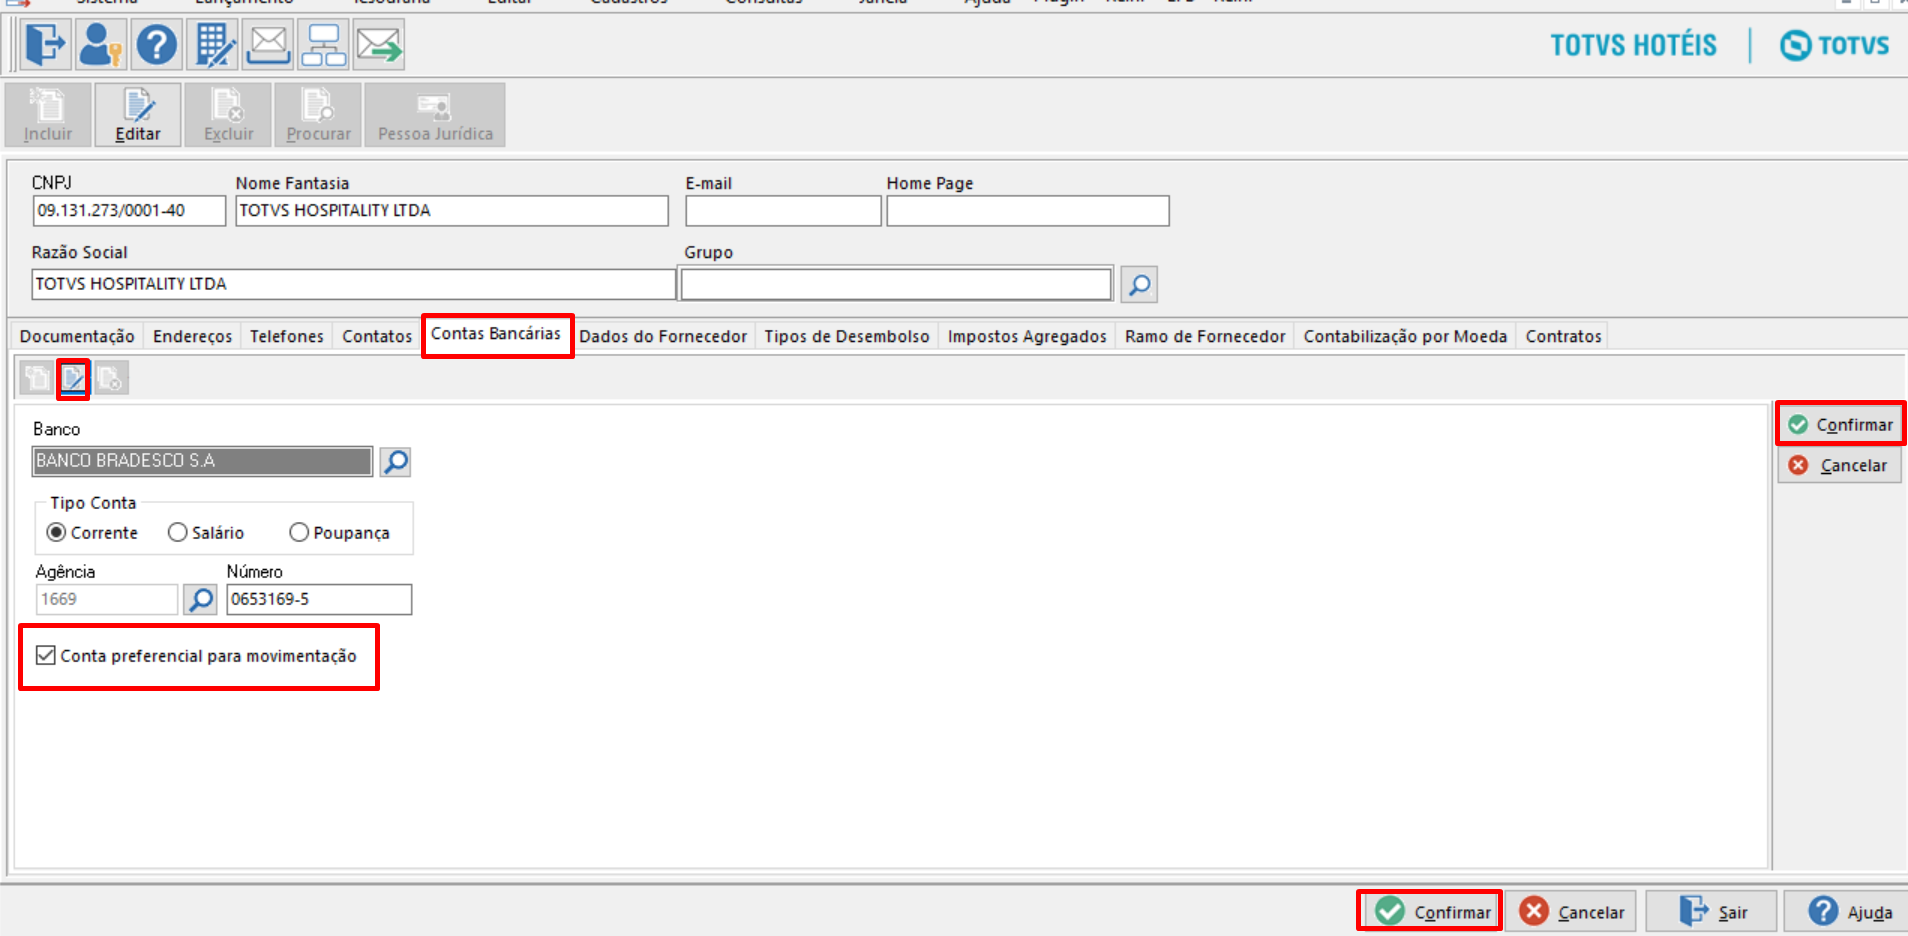Open the Contratos tab
This screenshot has height=936, width=1908.
(x=1563, y=336)
